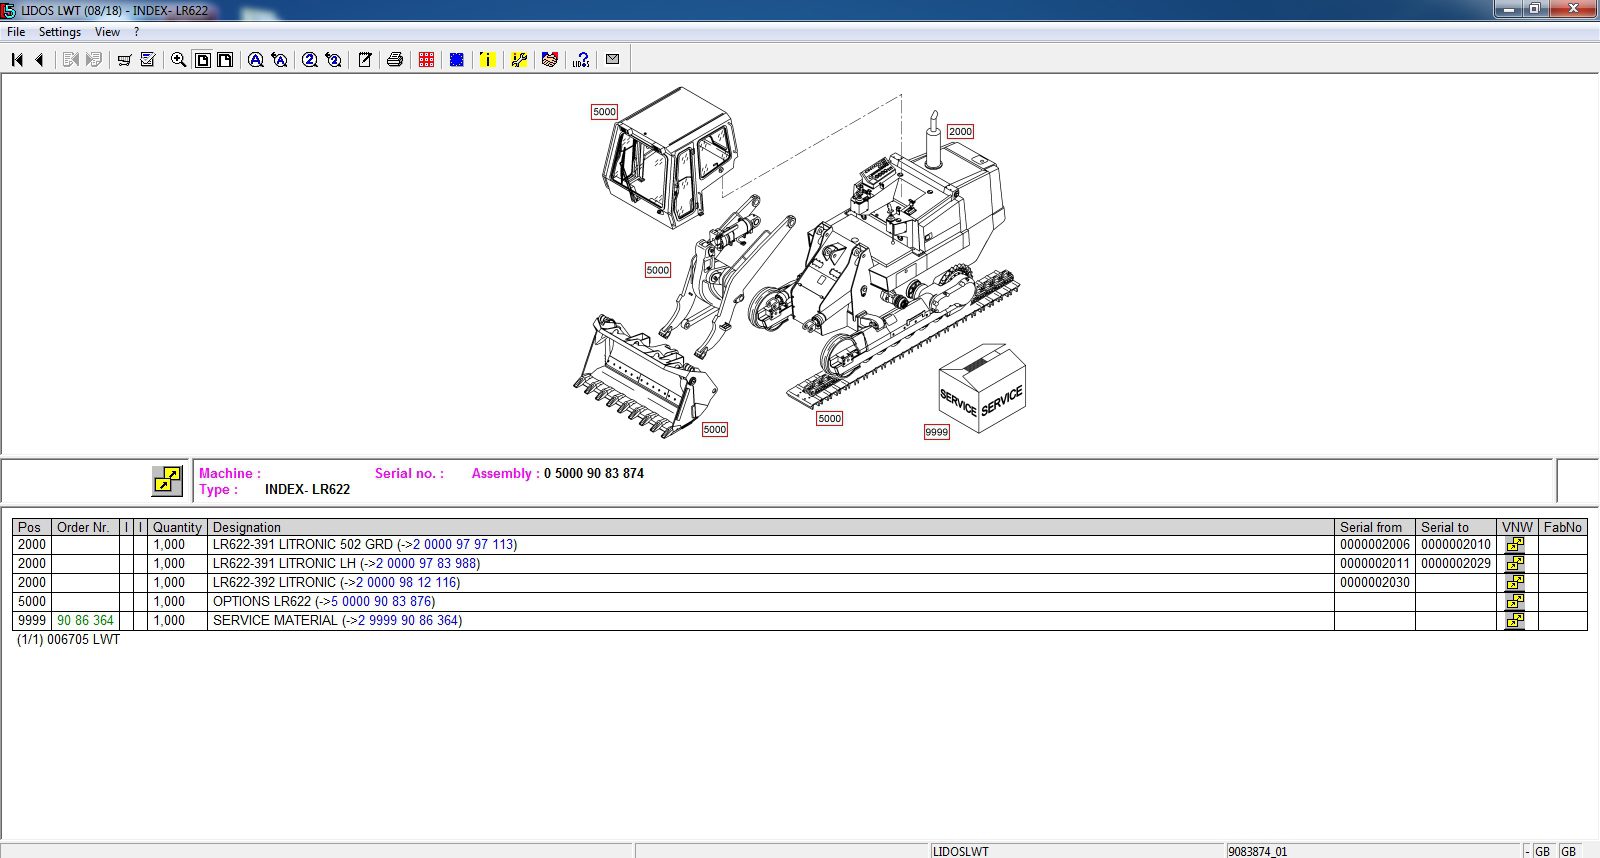Click the '(1/1) 006705 LWT' text

[68, 640]
